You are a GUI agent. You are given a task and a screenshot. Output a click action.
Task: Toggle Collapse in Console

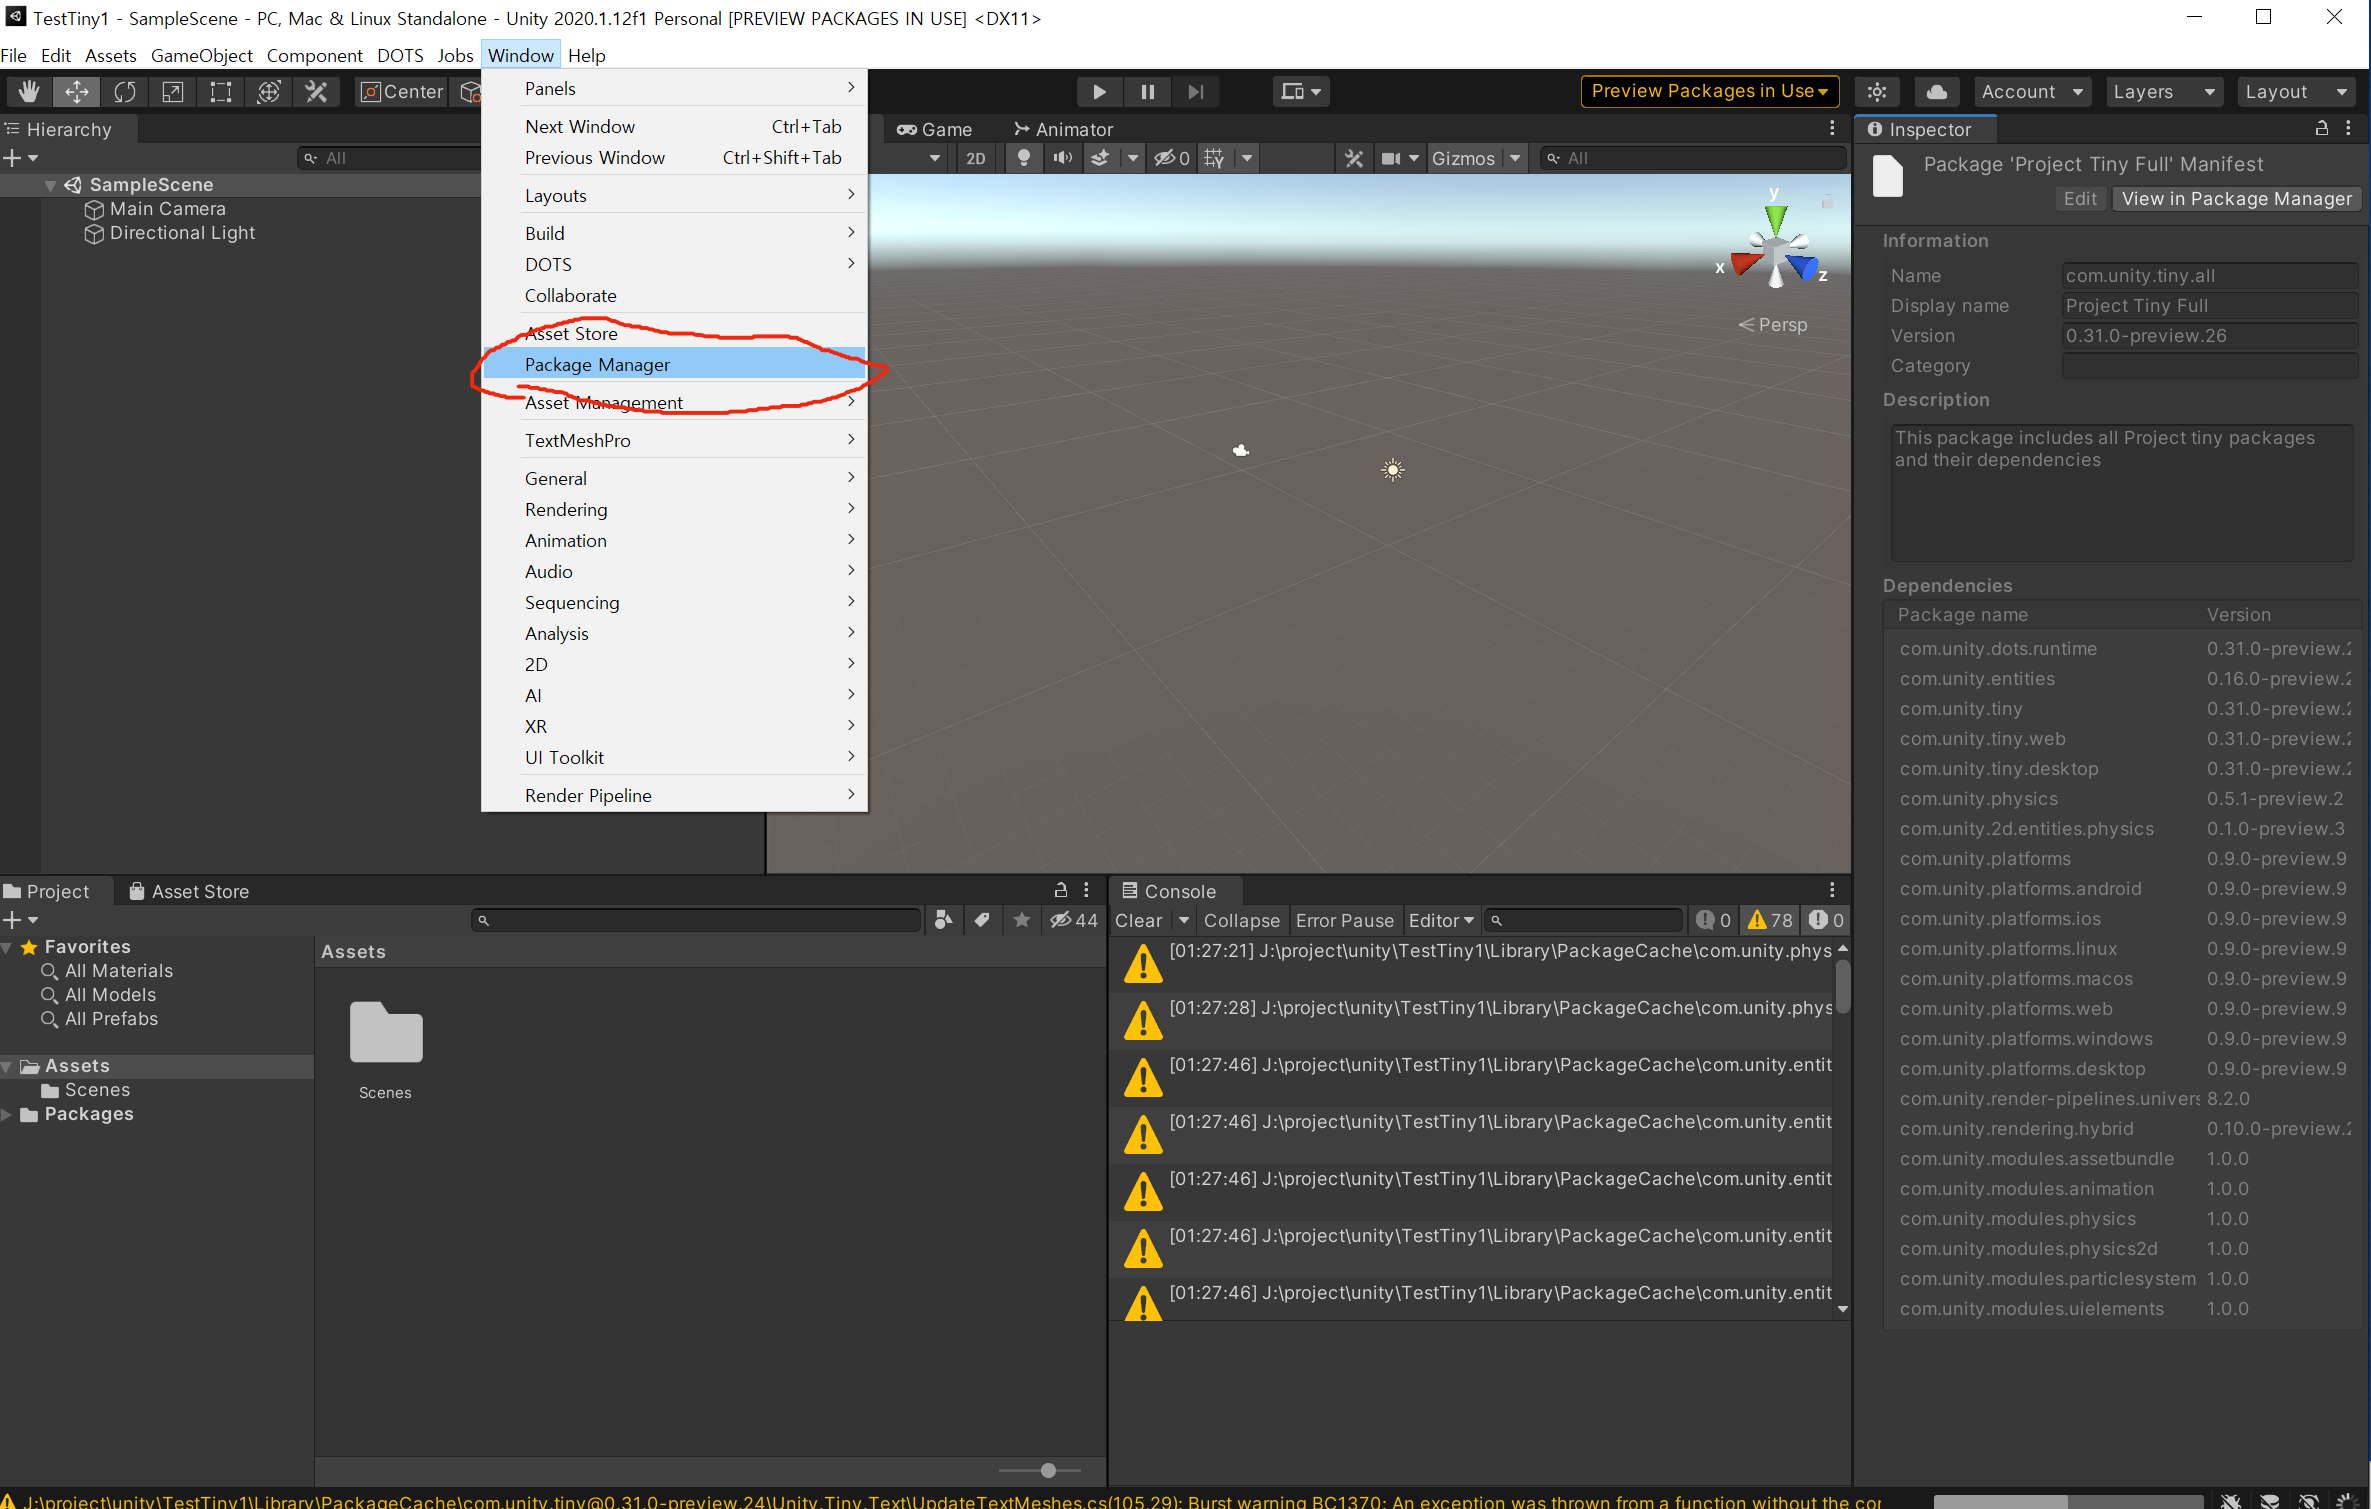click(x=1241, y=920)
